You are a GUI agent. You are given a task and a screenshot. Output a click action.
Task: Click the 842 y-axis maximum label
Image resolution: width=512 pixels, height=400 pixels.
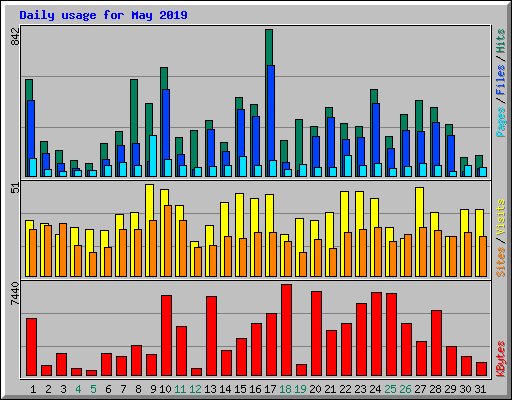point(15,36)
